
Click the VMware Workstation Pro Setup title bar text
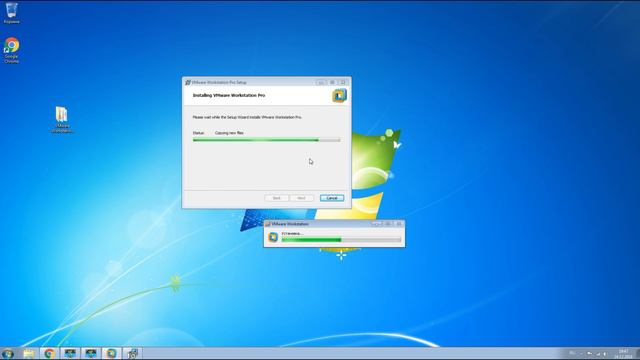[219, 82]
